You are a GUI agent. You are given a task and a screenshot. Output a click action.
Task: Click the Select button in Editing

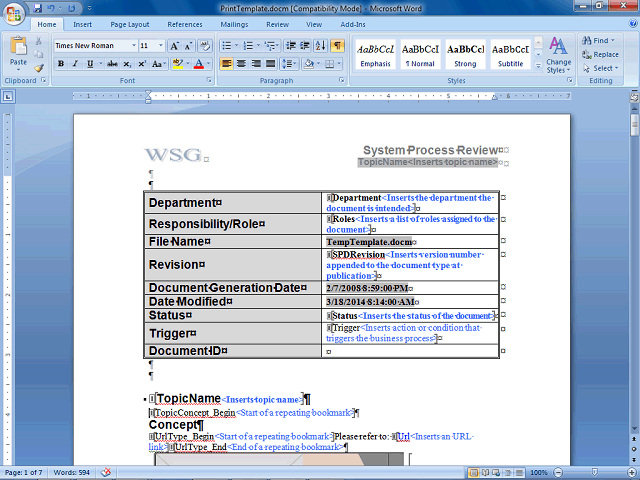pos(600,68)
